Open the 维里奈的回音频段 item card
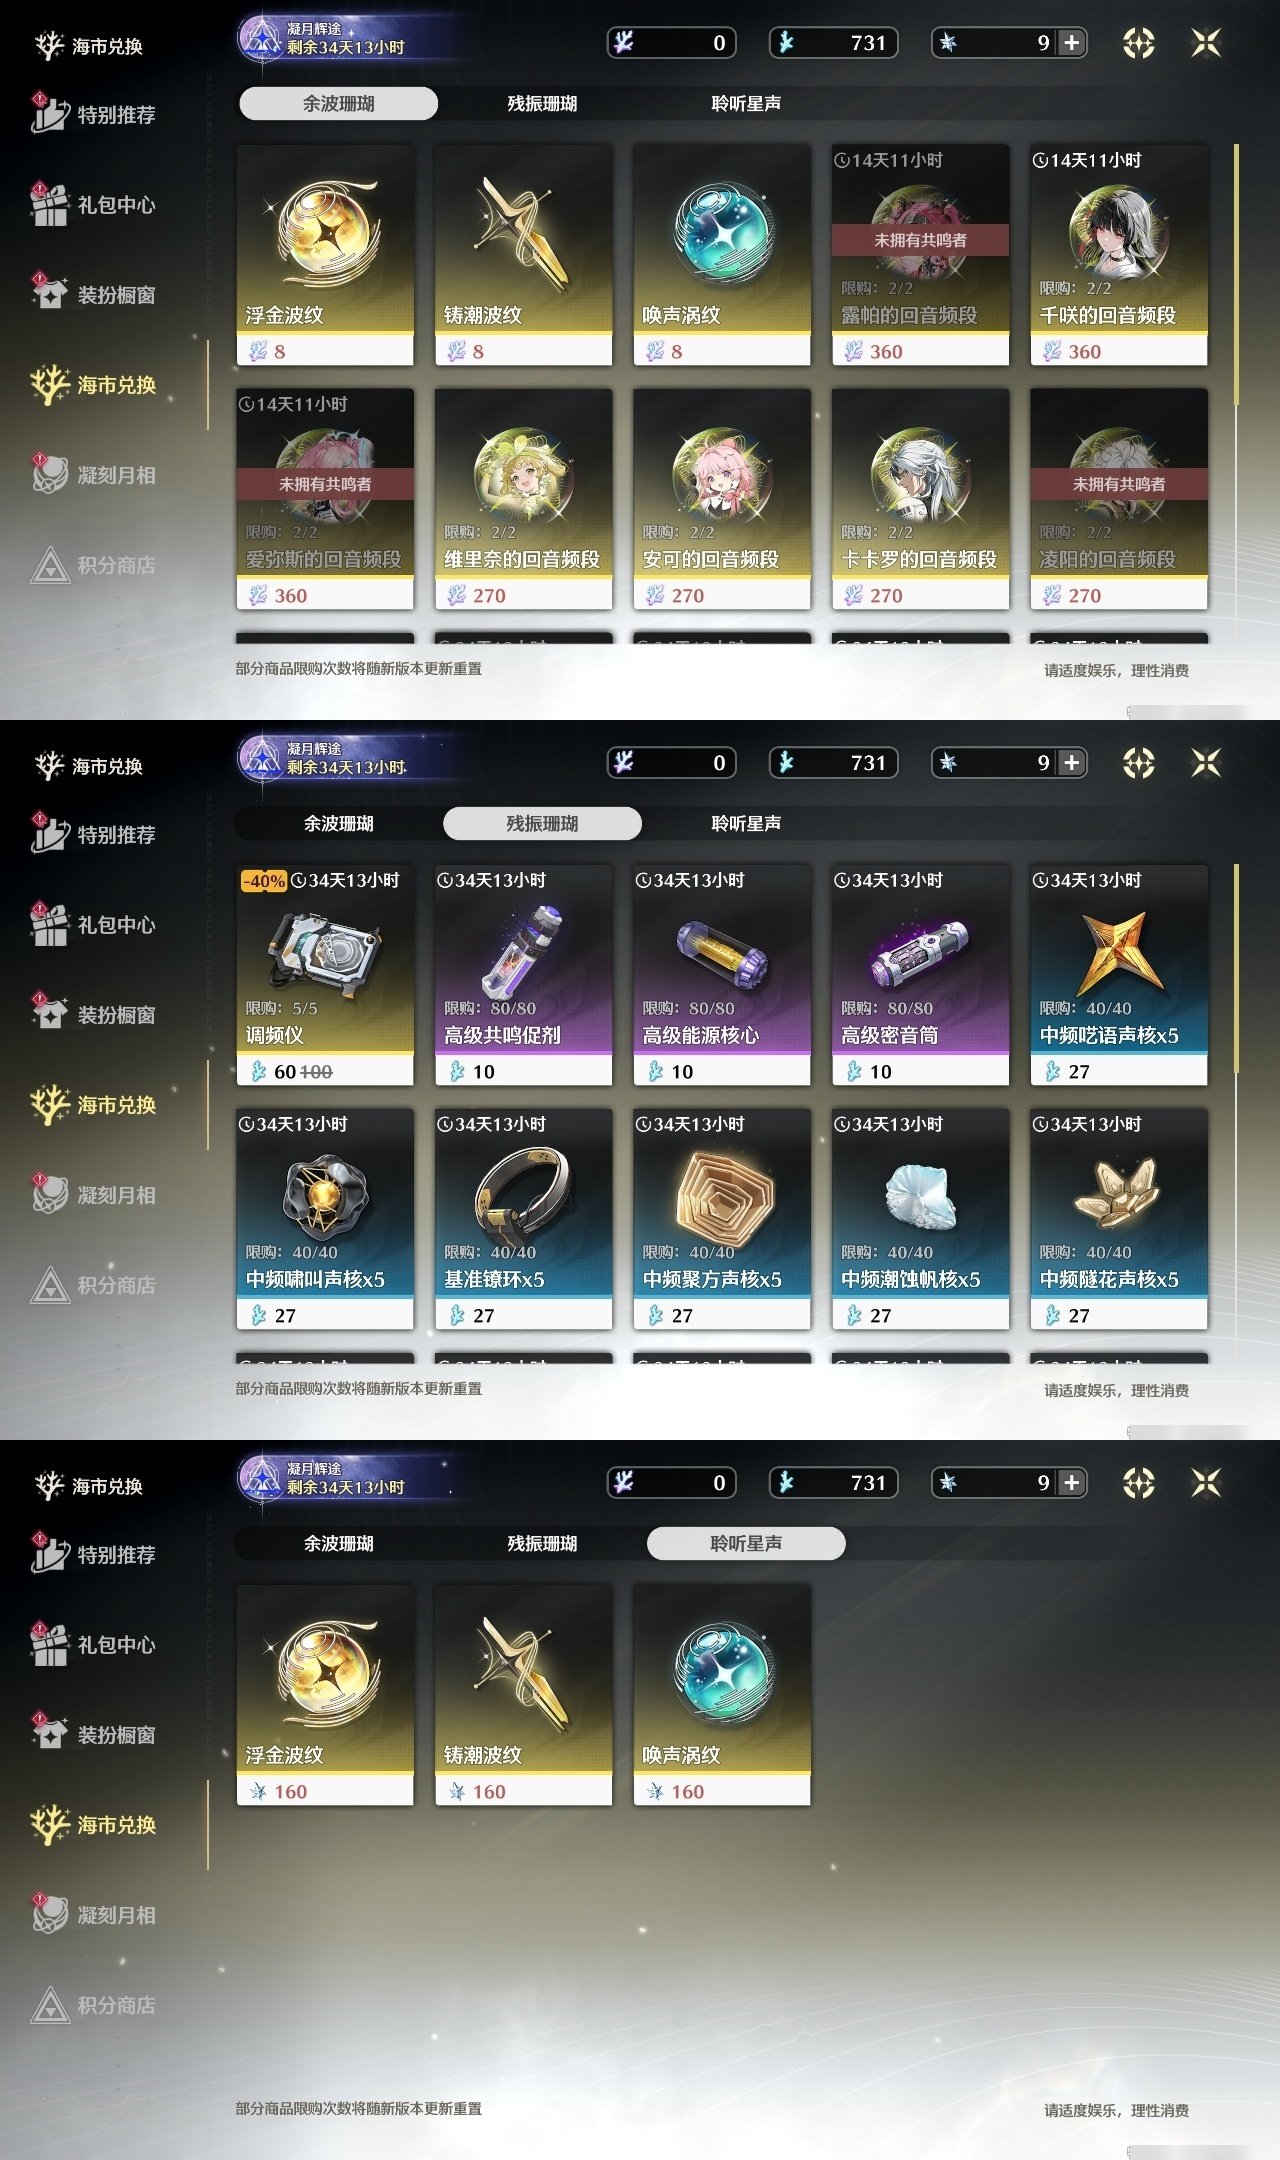 click(523, 499)
